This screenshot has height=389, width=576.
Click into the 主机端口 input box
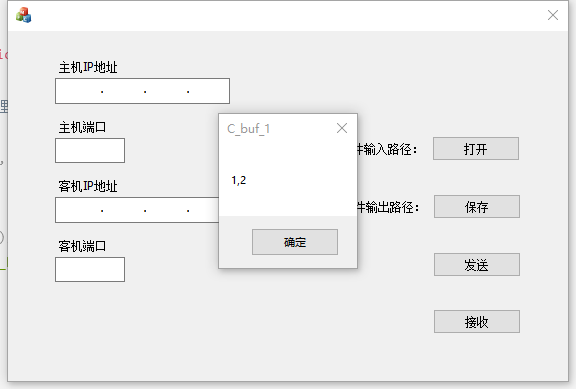pyautogui.click(x=90, y=151)
